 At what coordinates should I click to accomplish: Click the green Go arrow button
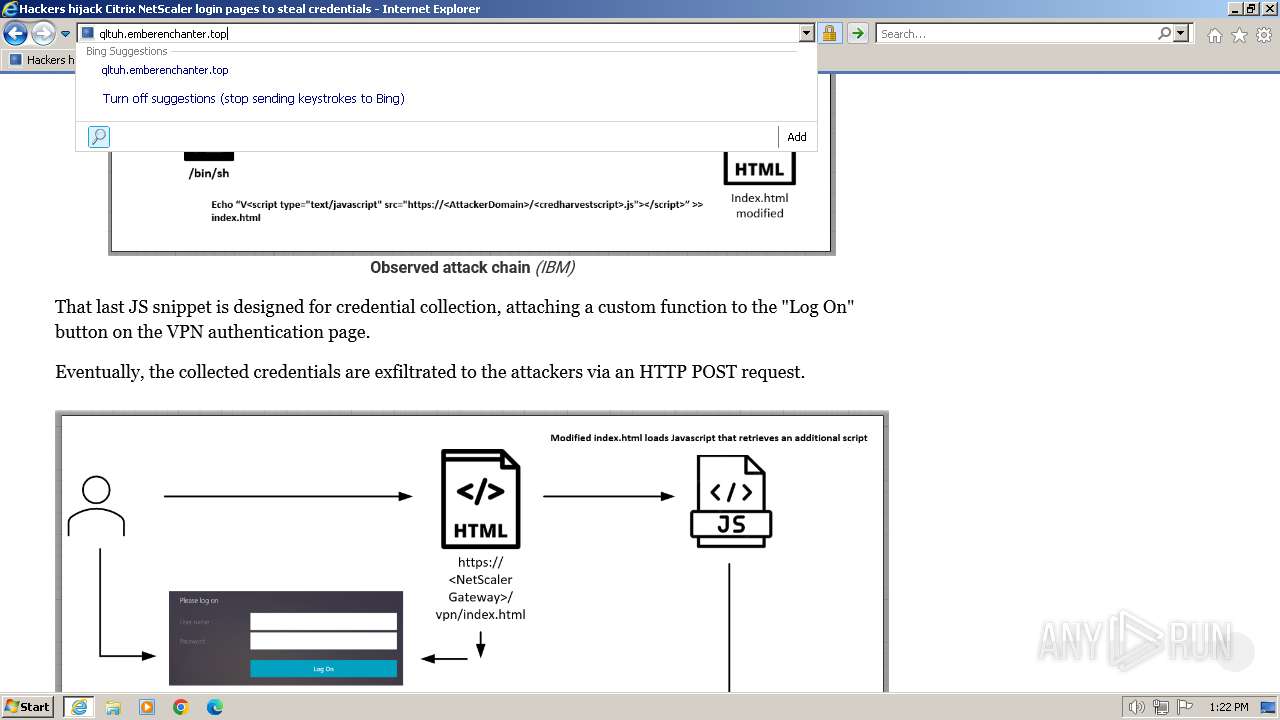(857, 34)
